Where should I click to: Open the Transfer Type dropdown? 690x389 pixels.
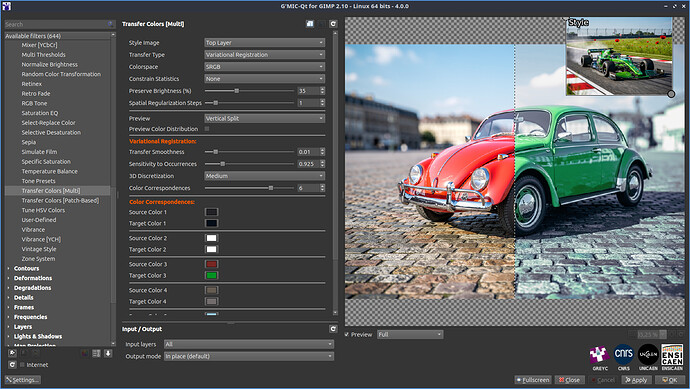(x=264, y=55)
